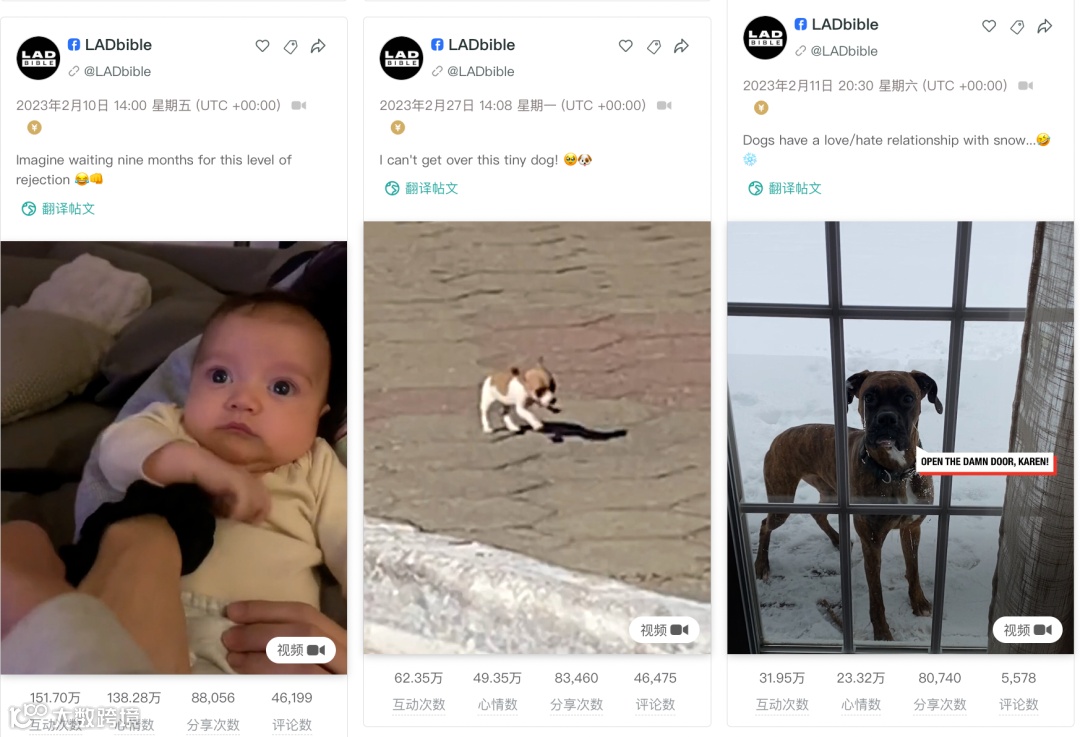Click the LADbible avatar in the middle card
1080x737 pixels.
coord(401,58)
